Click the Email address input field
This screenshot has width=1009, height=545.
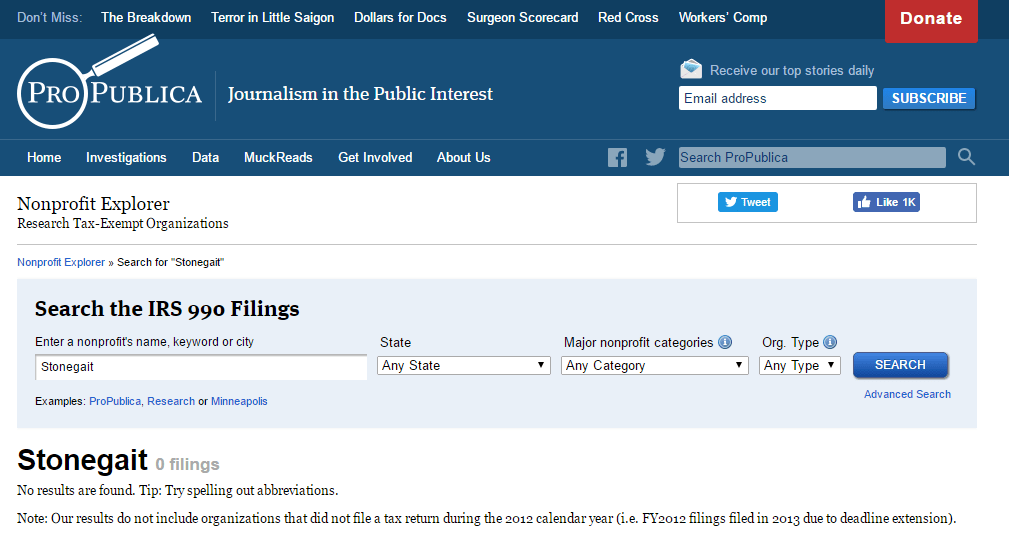777,98
